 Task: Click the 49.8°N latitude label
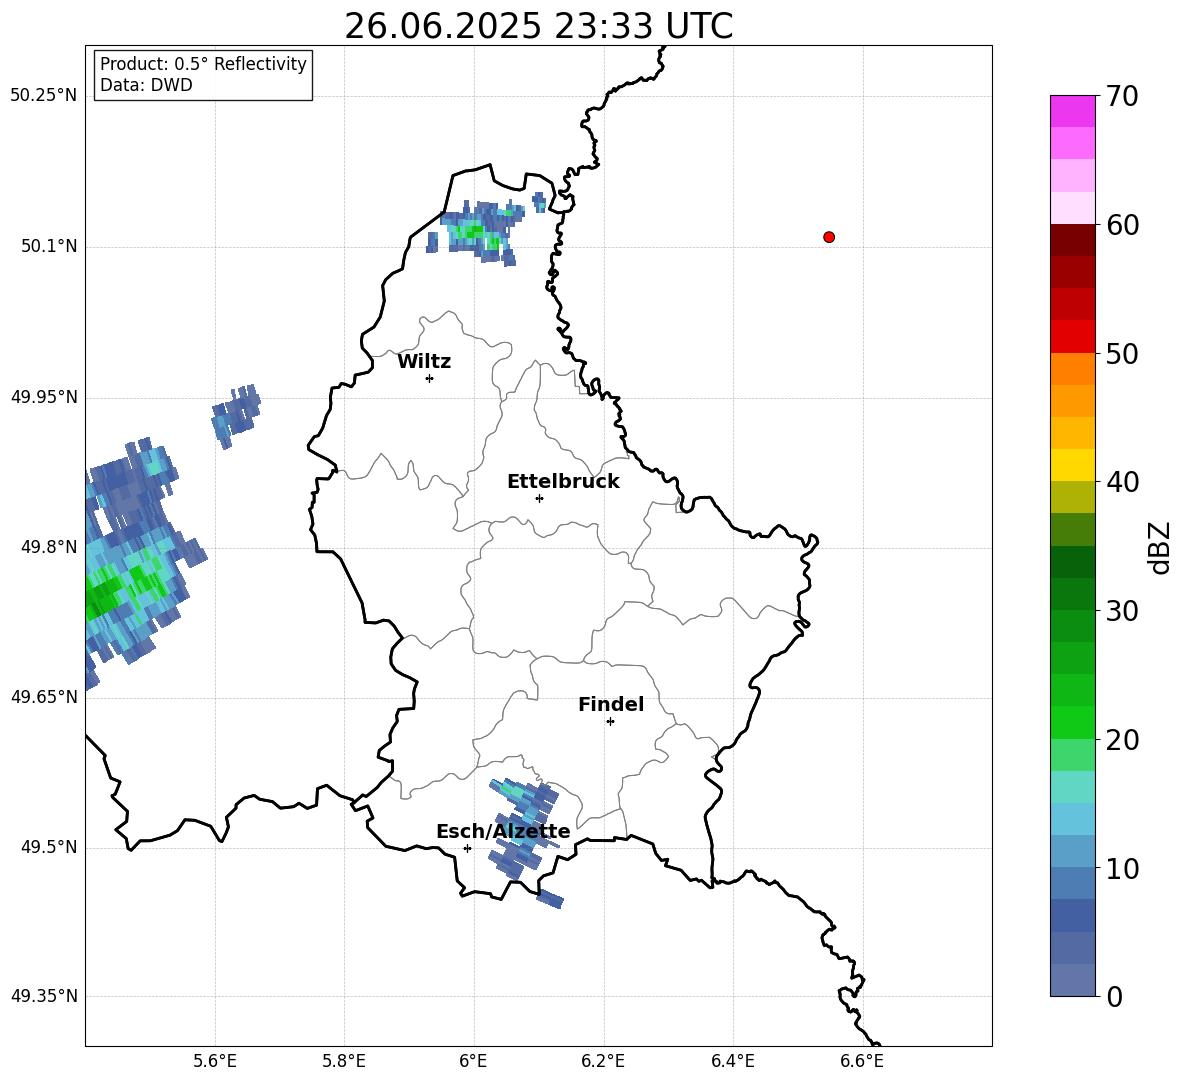coord(49,547)
